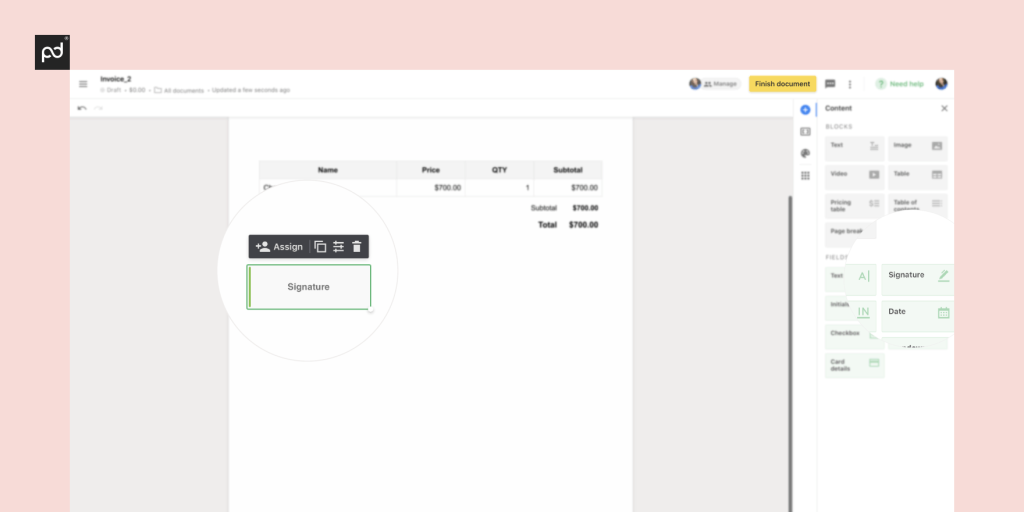
Task: Open the Apps grid sidebar icon
Action: pos(805,176)
